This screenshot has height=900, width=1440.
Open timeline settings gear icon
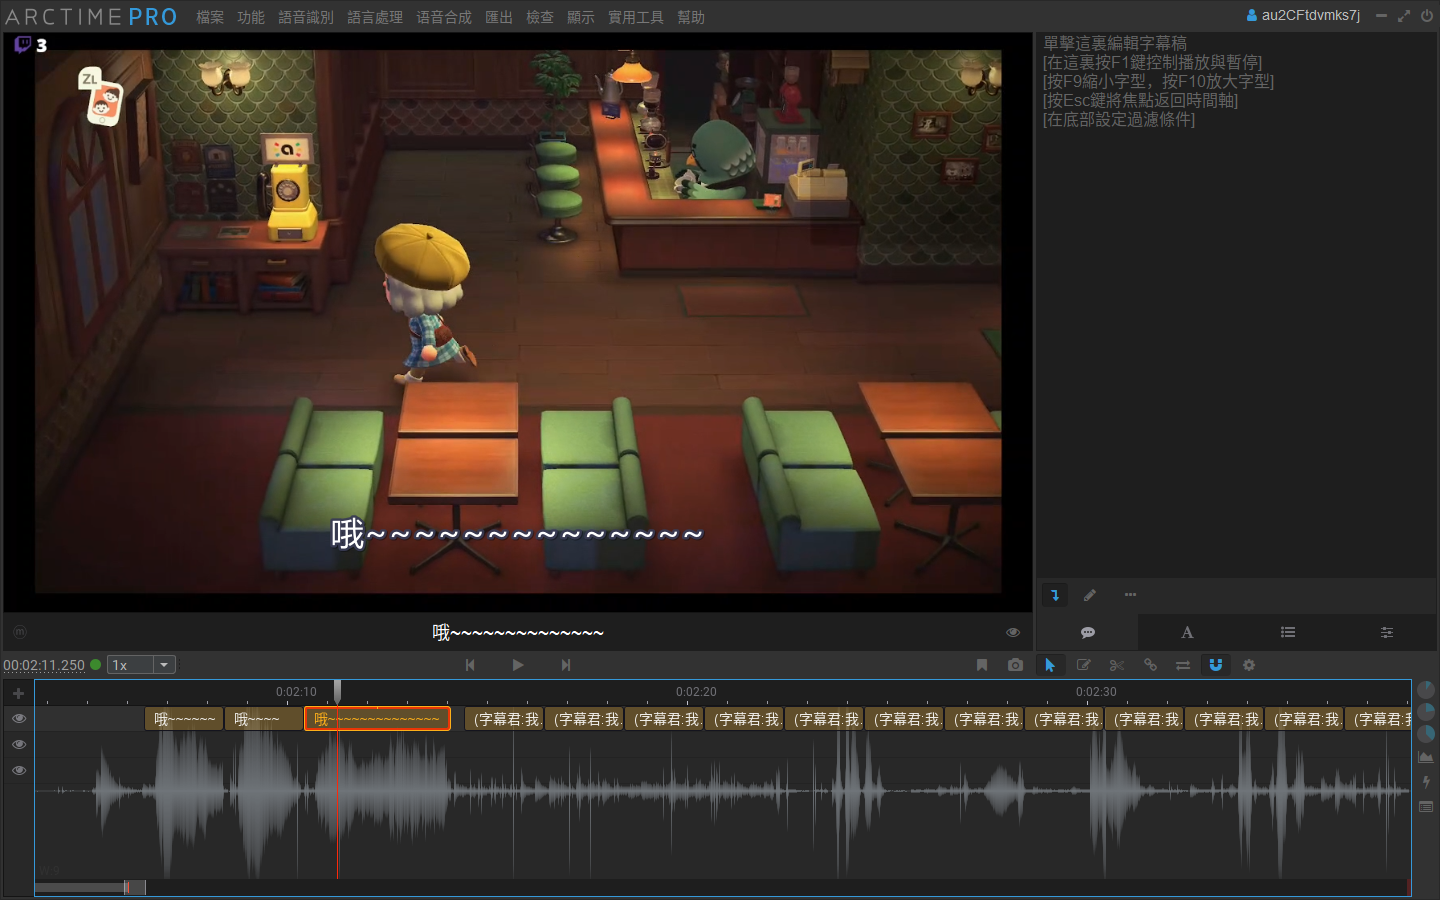coord(1249,665)
